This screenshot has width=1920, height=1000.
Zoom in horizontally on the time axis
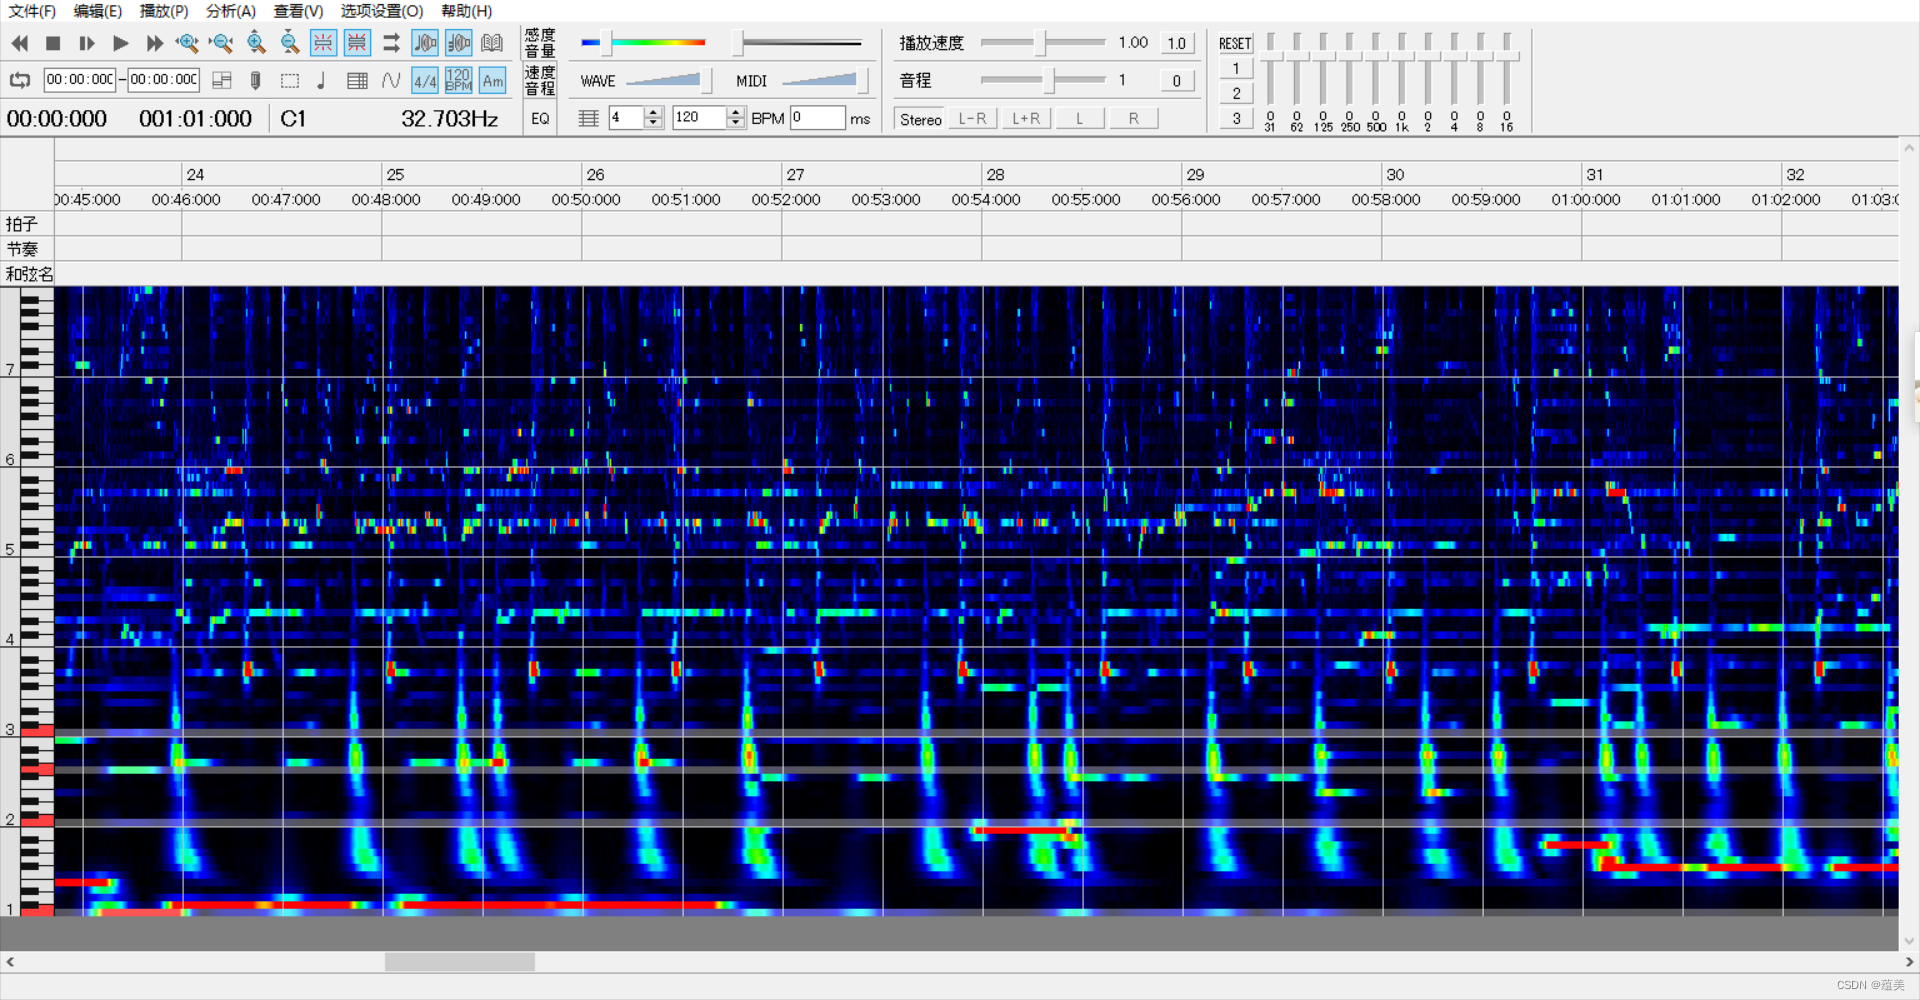click(x=187, y=43)
